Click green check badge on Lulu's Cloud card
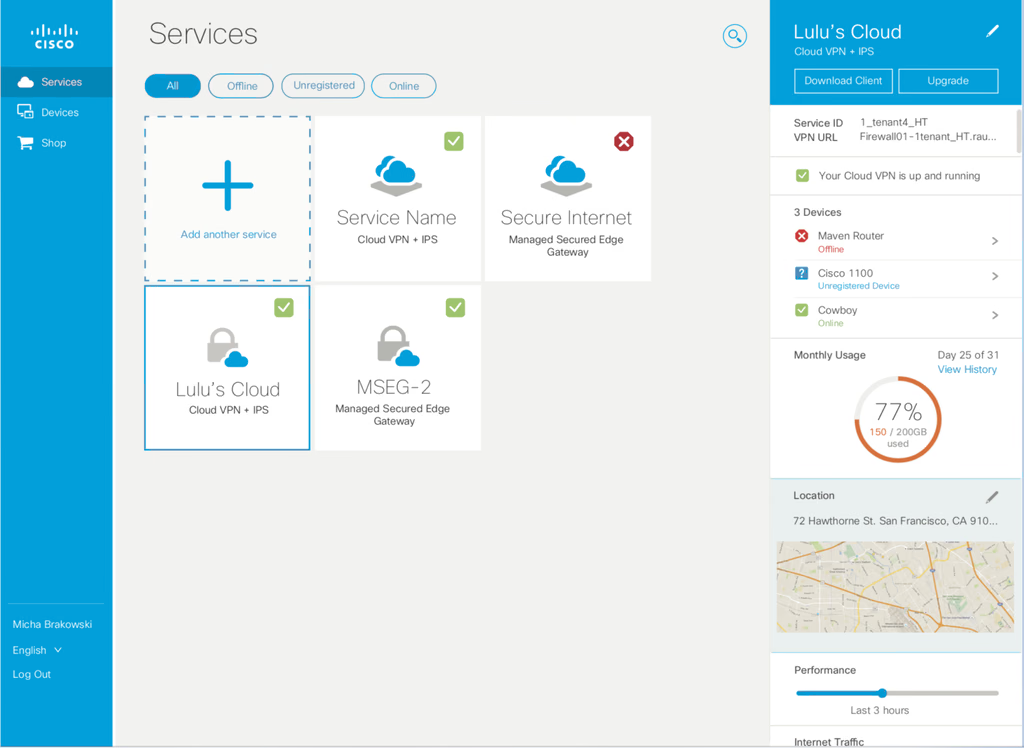This screenshot has width=1024, height=748. pyautogui.click(x=284, y=307)
